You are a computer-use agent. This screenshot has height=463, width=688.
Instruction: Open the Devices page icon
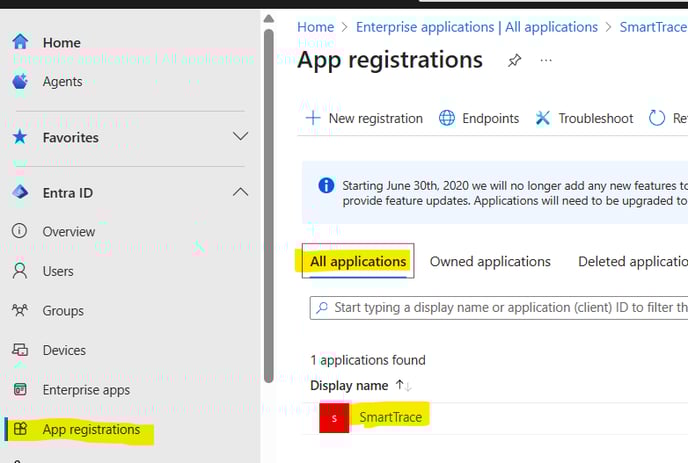coord(19,350)
